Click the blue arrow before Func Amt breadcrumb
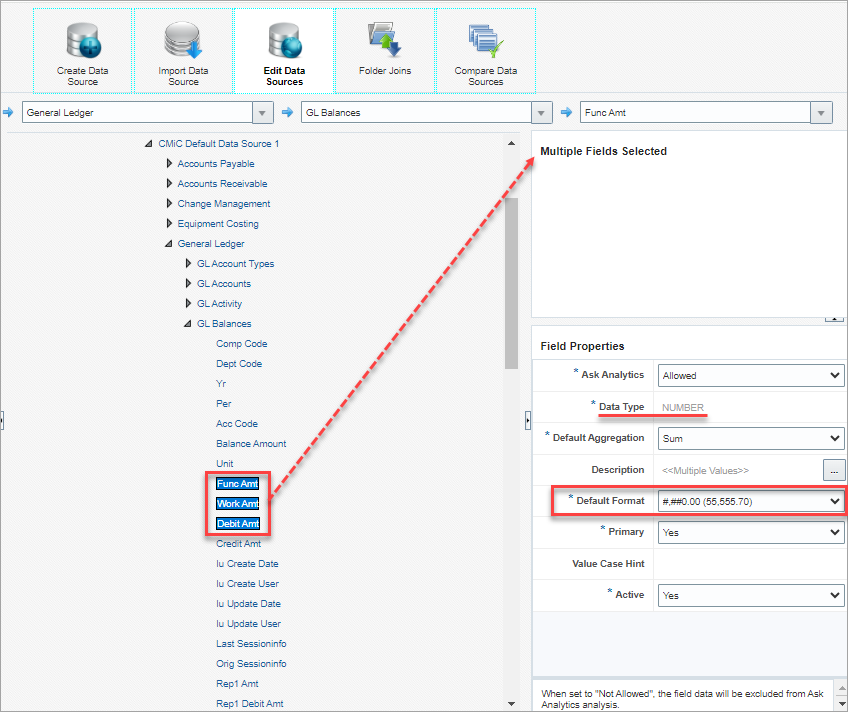Viewport: 848px width, 712px height. click(x=566, y=112)
